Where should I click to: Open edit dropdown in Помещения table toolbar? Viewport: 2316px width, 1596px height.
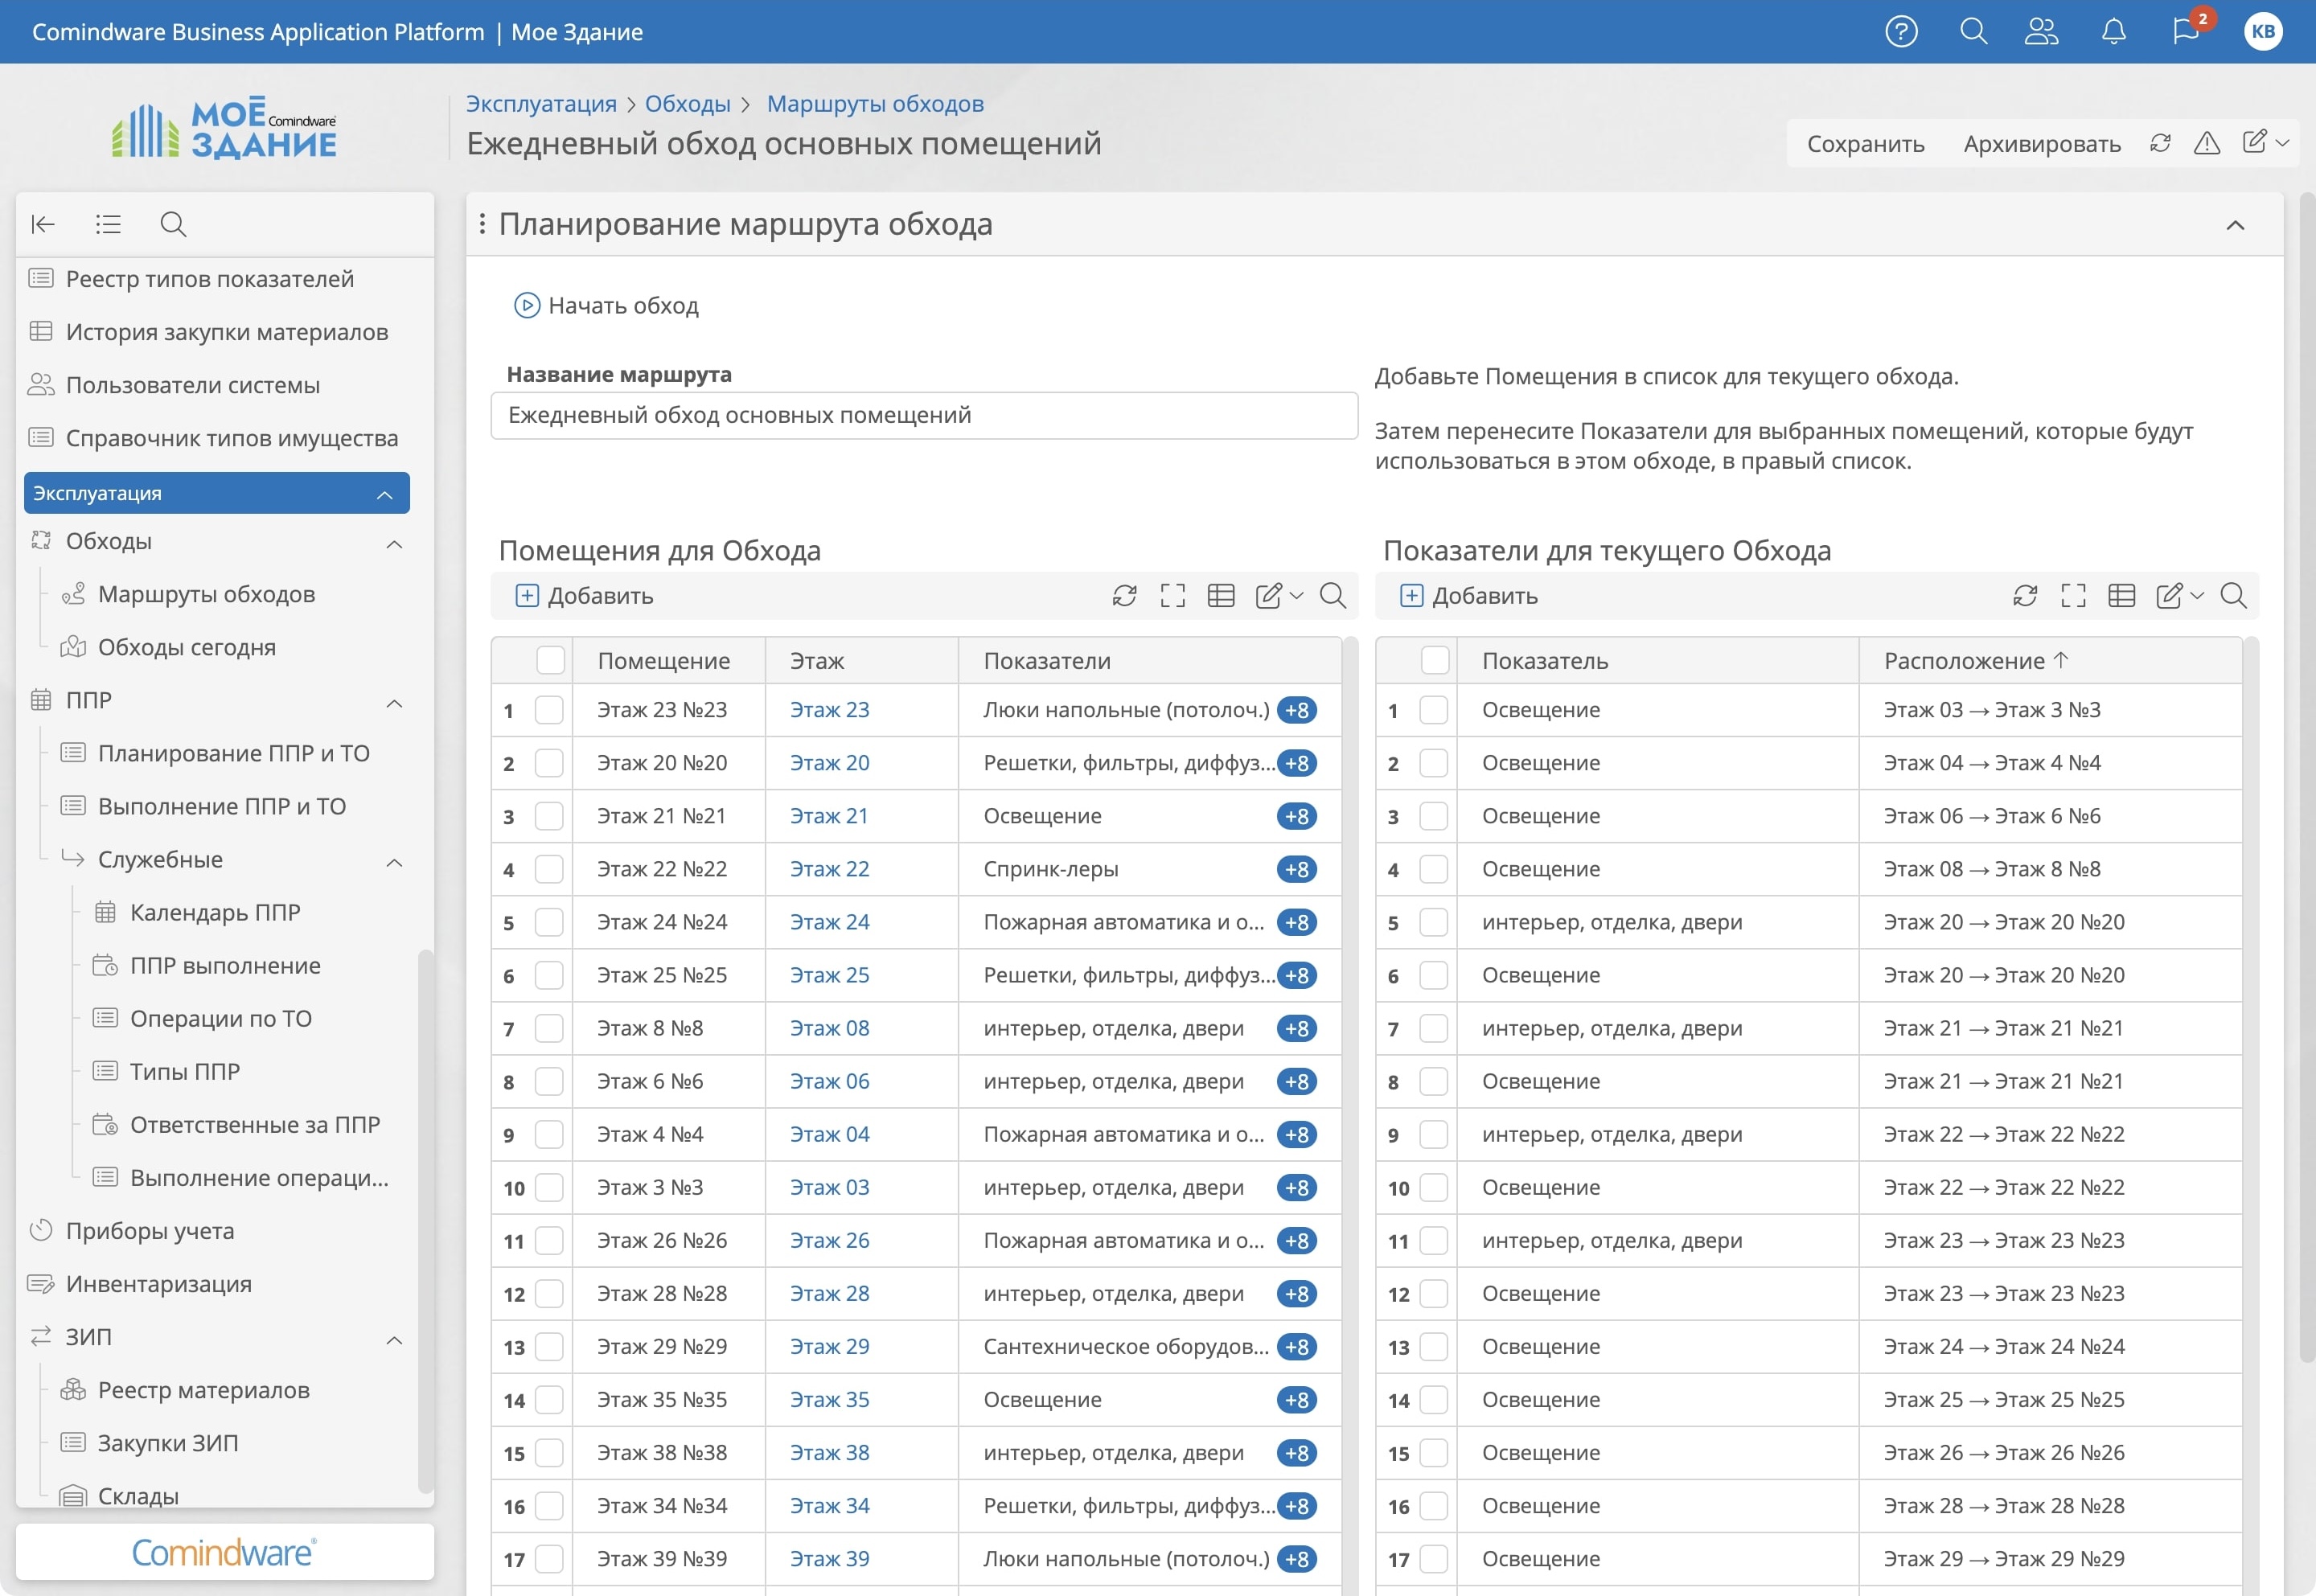click(x=1279, y=596)
